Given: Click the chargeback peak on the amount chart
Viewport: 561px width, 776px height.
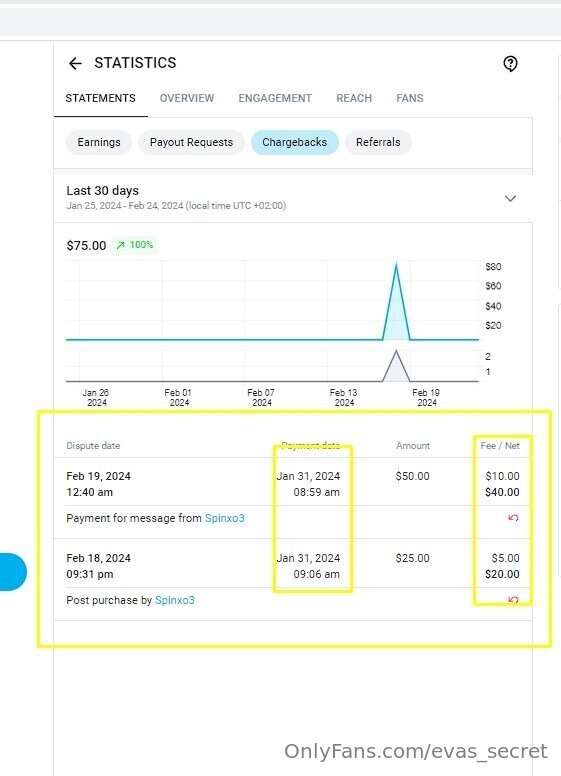Looking at the screenshot, I should click(x=396, y=264).
